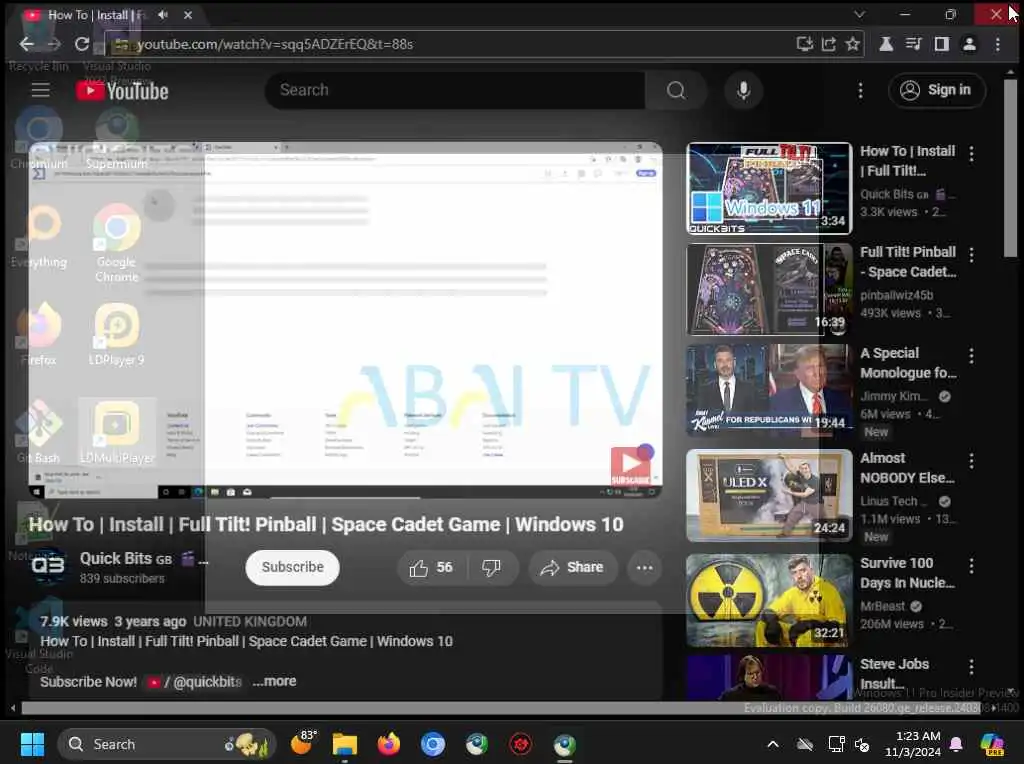This screenshot has height=764, width=1024.
Task: Click the install/cast icon in address bar
Action: click(x=805, y=44)
